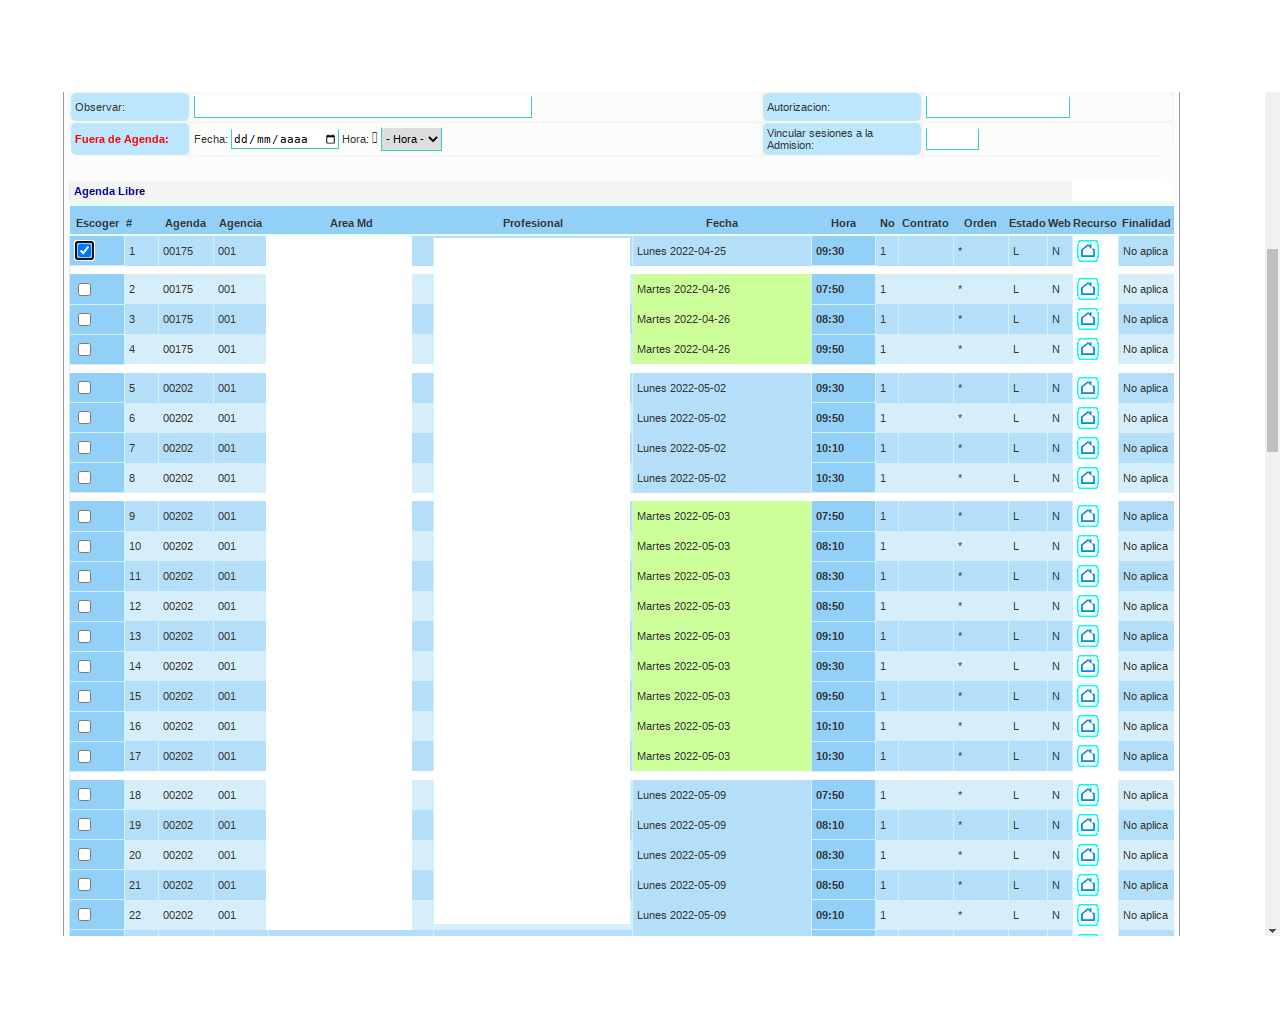Click the house icon for row 17
This screenshot has height=1024, width=1280.
click(x=1088, y=756)
